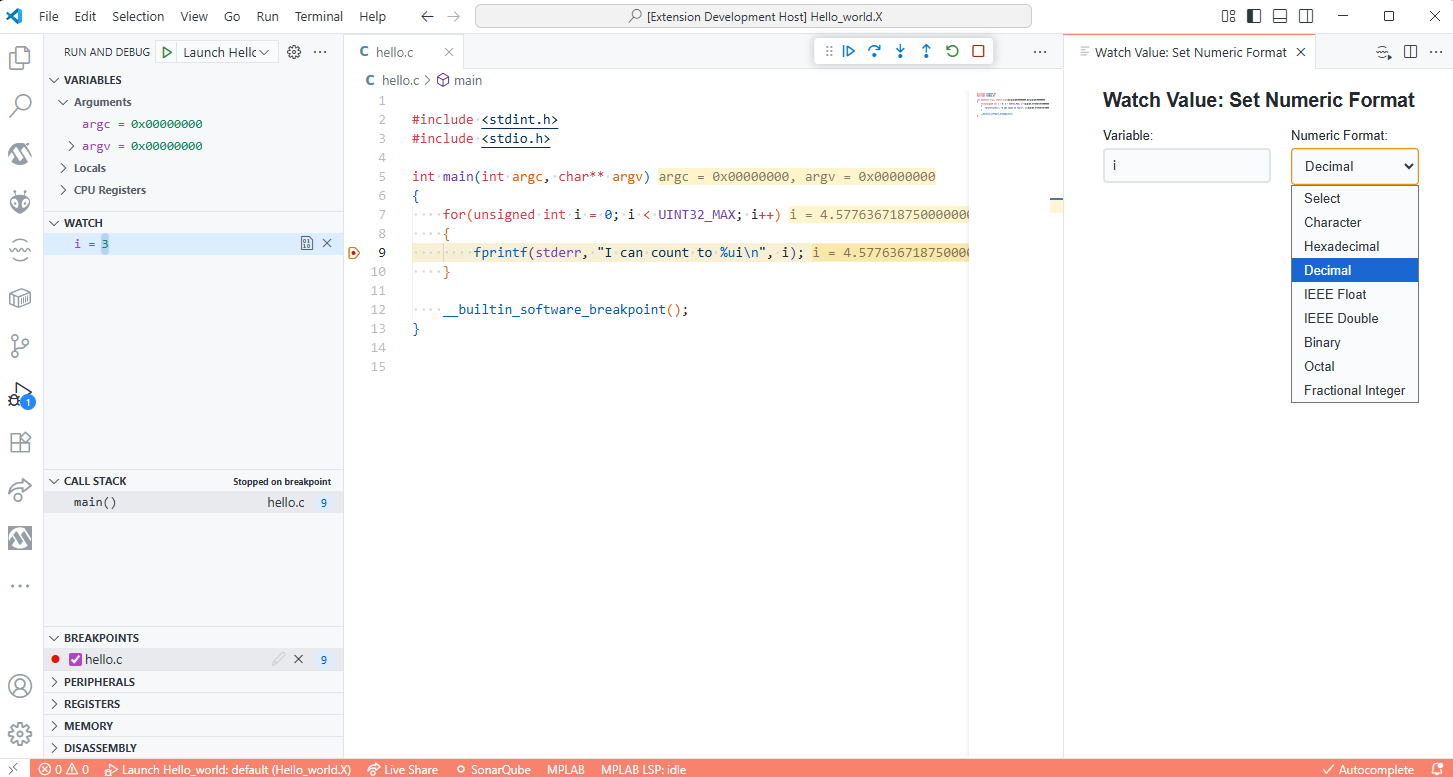Click the Variable input field

click(1186, 166)
